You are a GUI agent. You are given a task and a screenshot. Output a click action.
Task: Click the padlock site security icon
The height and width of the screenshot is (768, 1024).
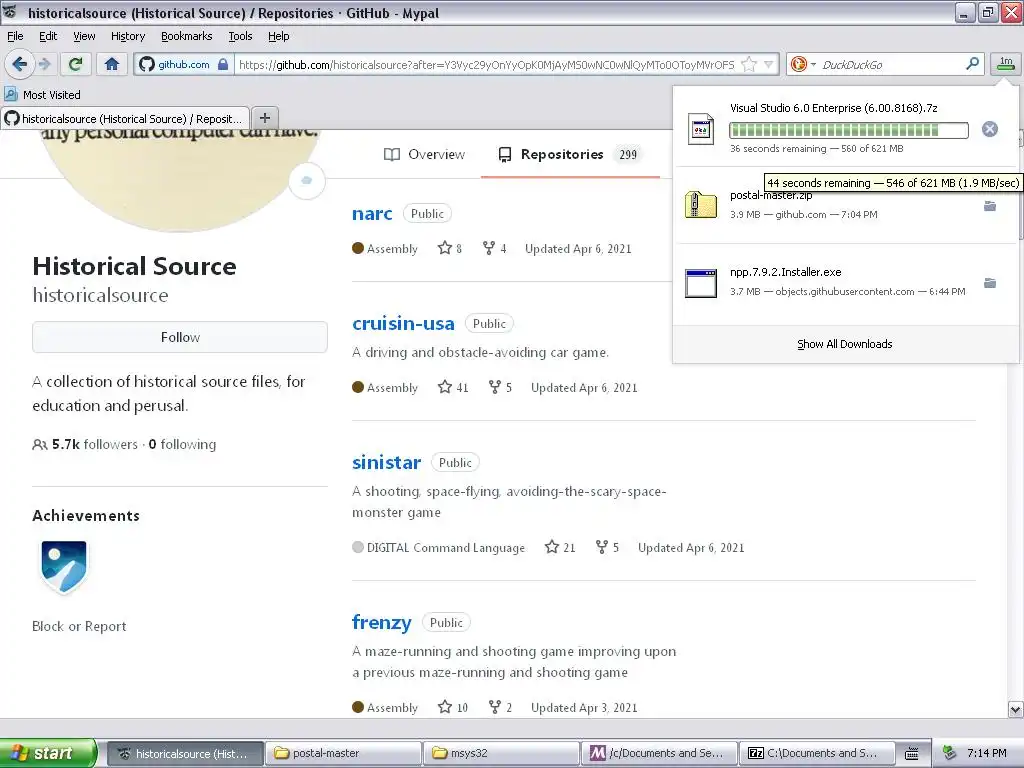click(x=223, y=64)
